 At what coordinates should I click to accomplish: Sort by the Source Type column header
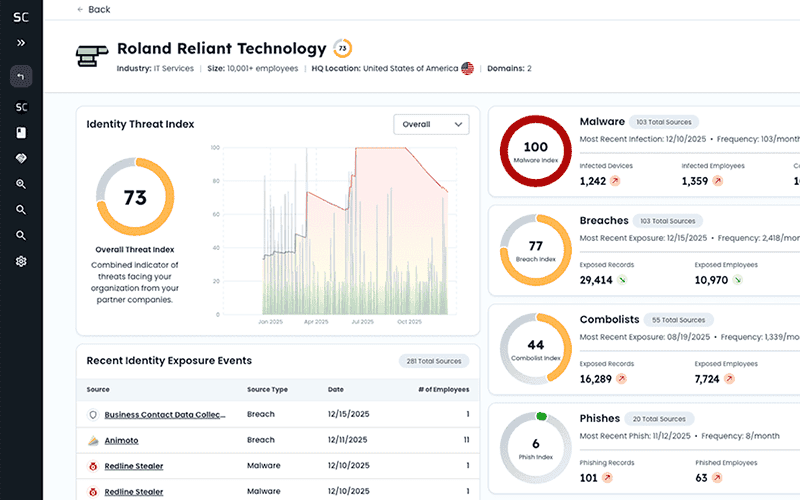(x=267, y=390)
